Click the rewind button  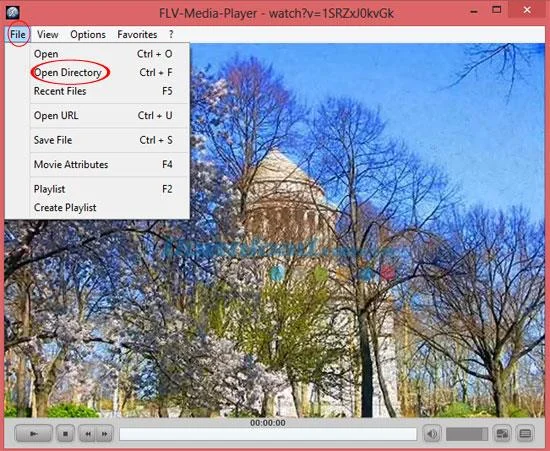point(87,434)
